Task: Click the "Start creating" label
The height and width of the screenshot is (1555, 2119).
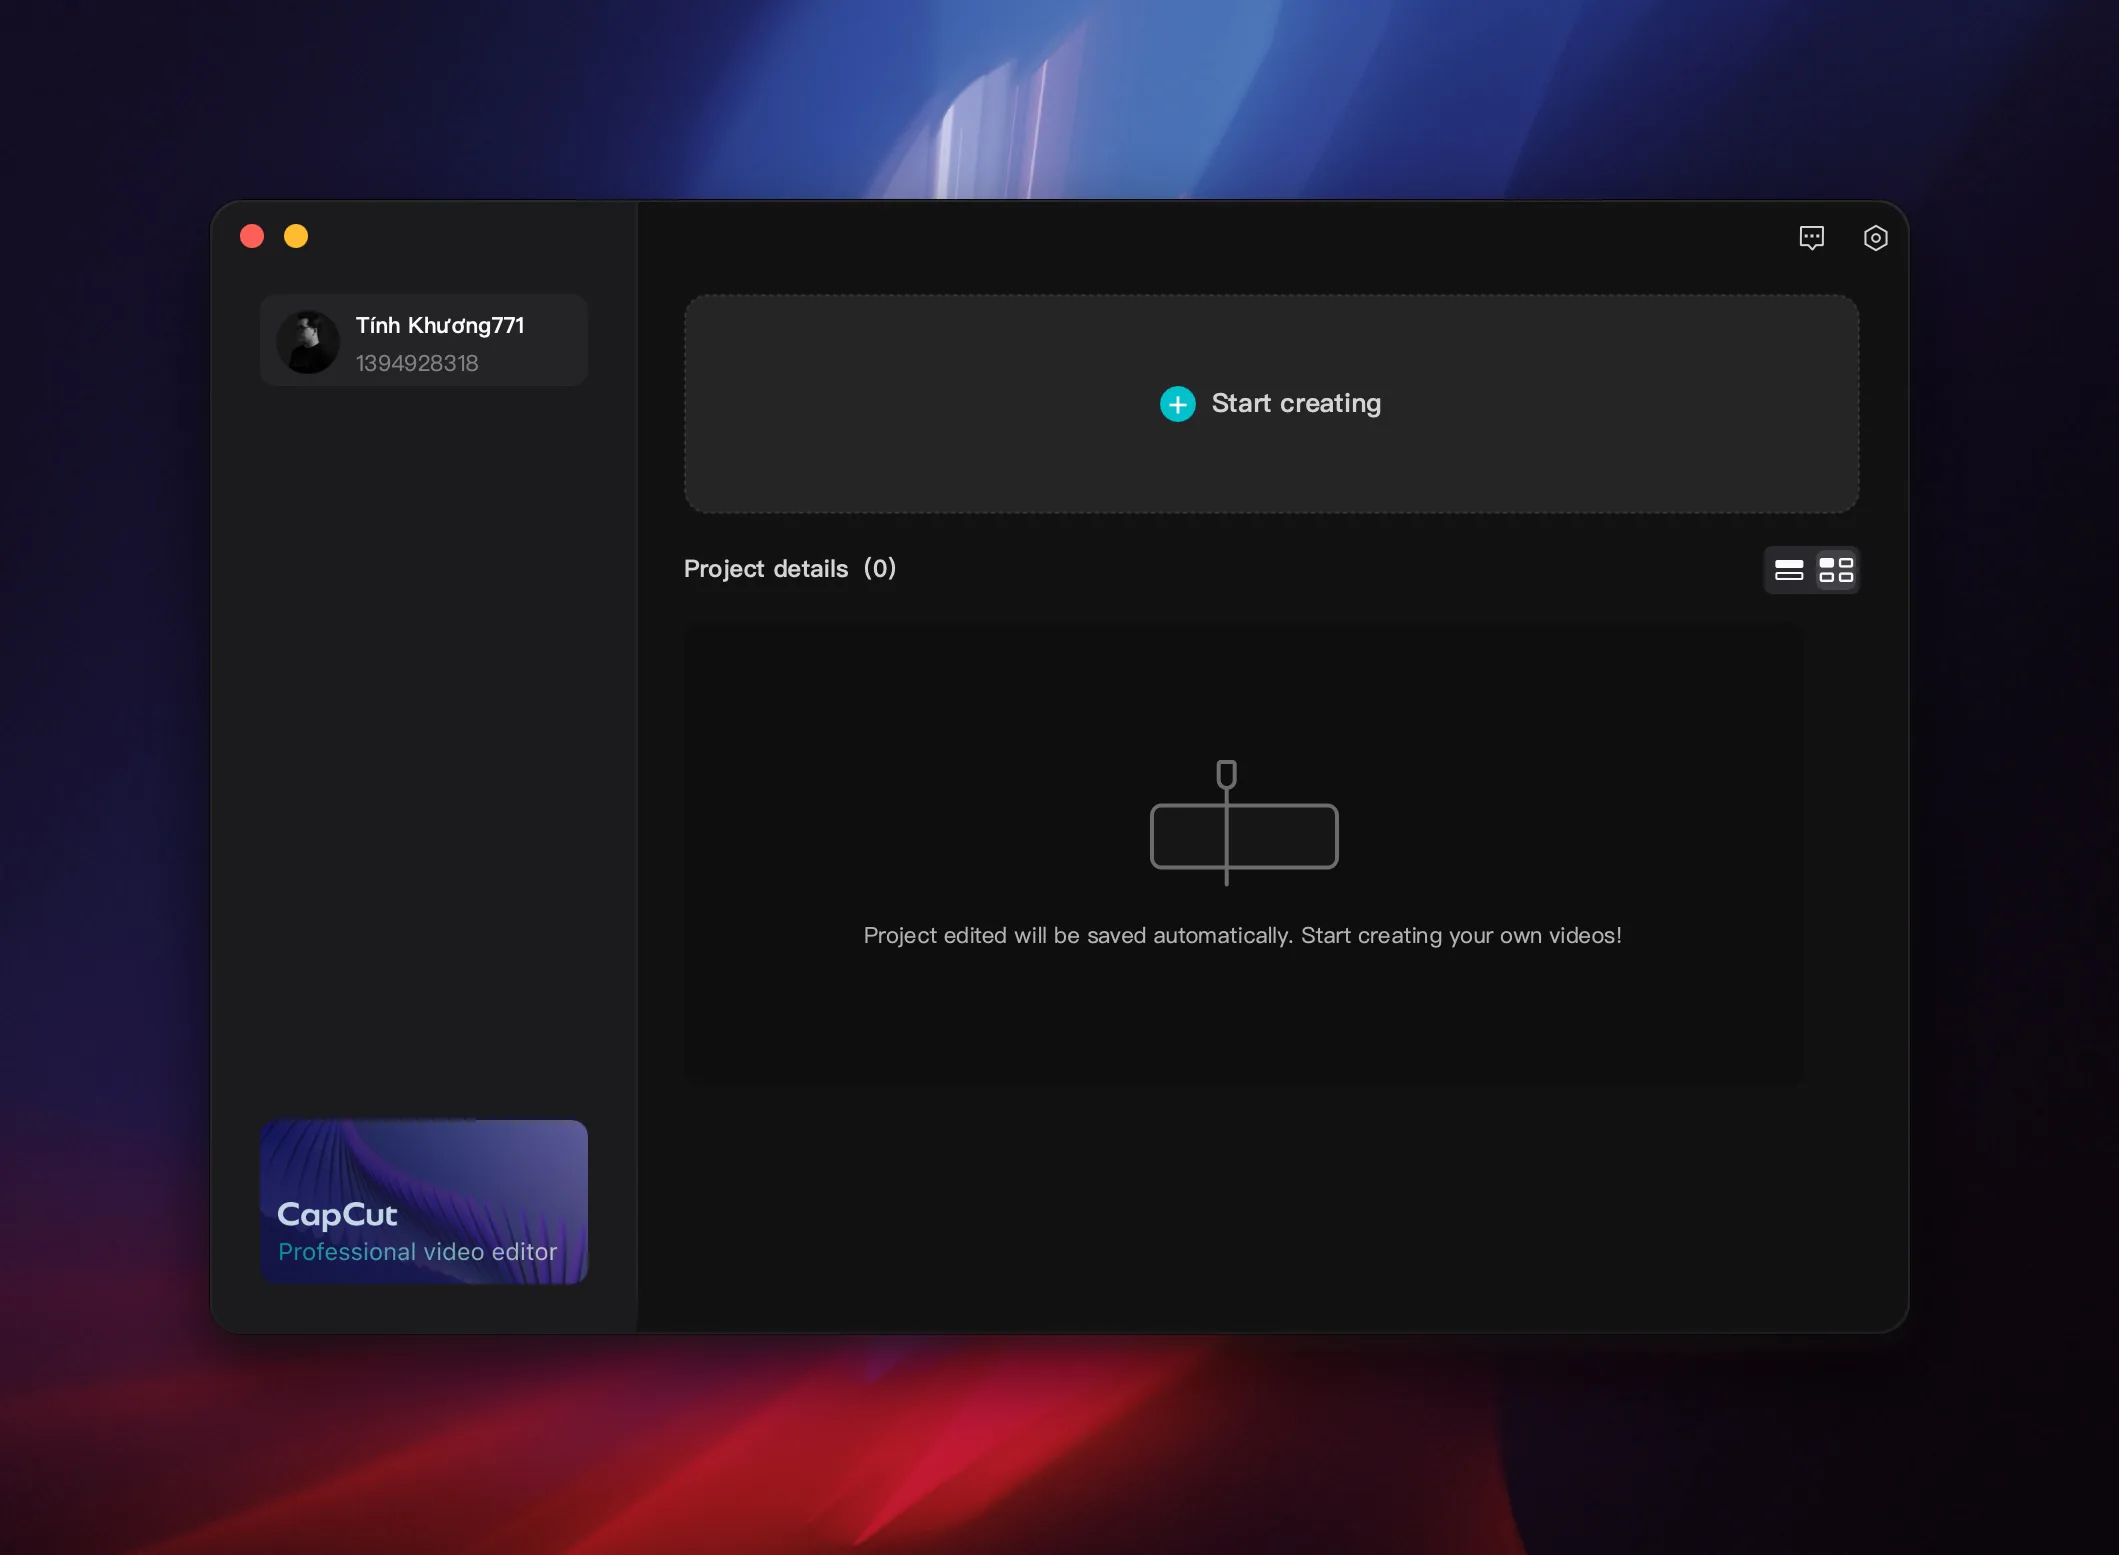Action: (1296, 403)
